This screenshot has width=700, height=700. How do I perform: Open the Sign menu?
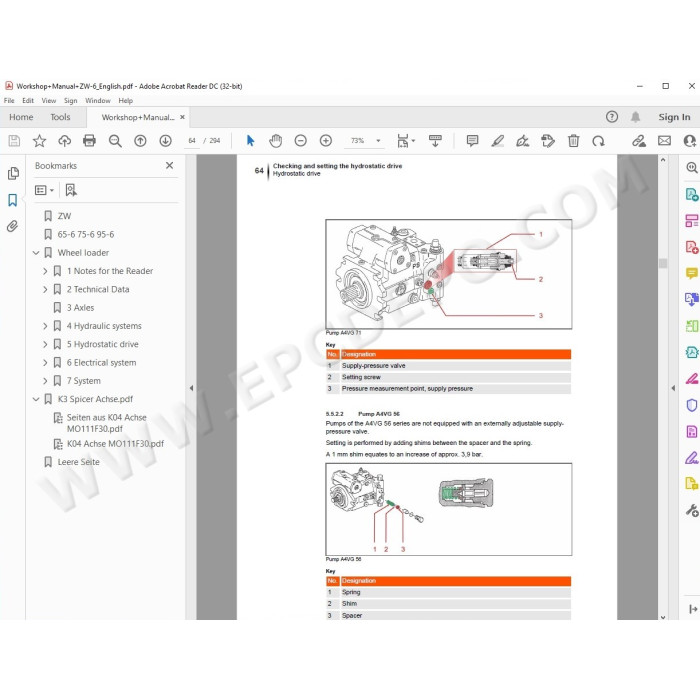71,101
